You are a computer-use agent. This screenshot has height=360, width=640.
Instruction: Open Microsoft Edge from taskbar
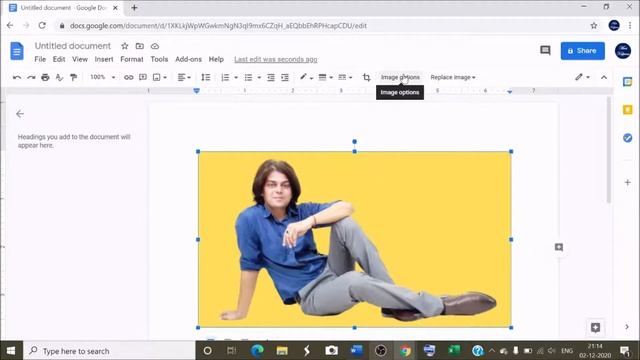pos(257,351)
